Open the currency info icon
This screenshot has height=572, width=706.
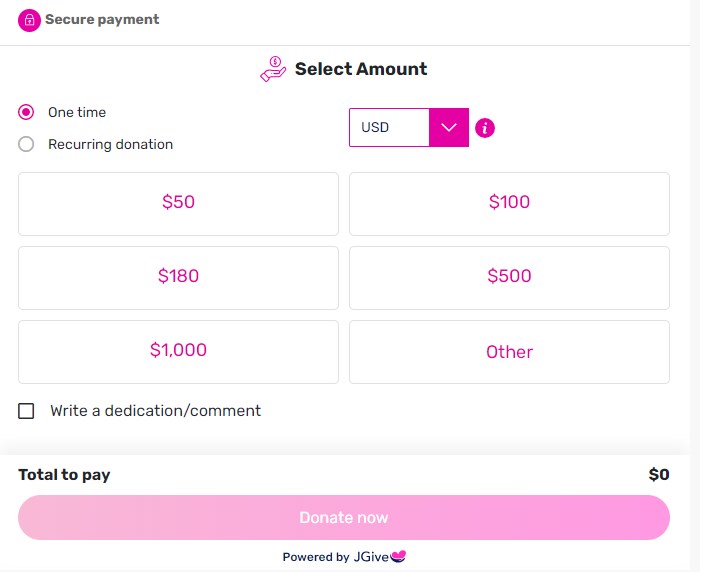pyautogui.click(x=485, y=128)
